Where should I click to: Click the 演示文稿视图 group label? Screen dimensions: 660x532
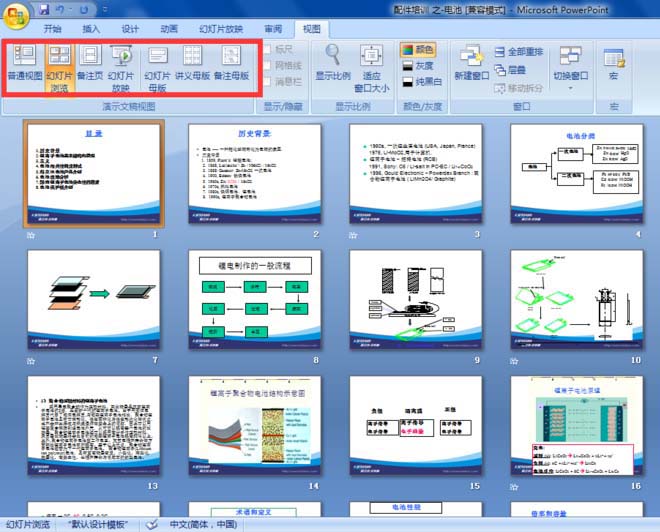click(x=129, y=106)
